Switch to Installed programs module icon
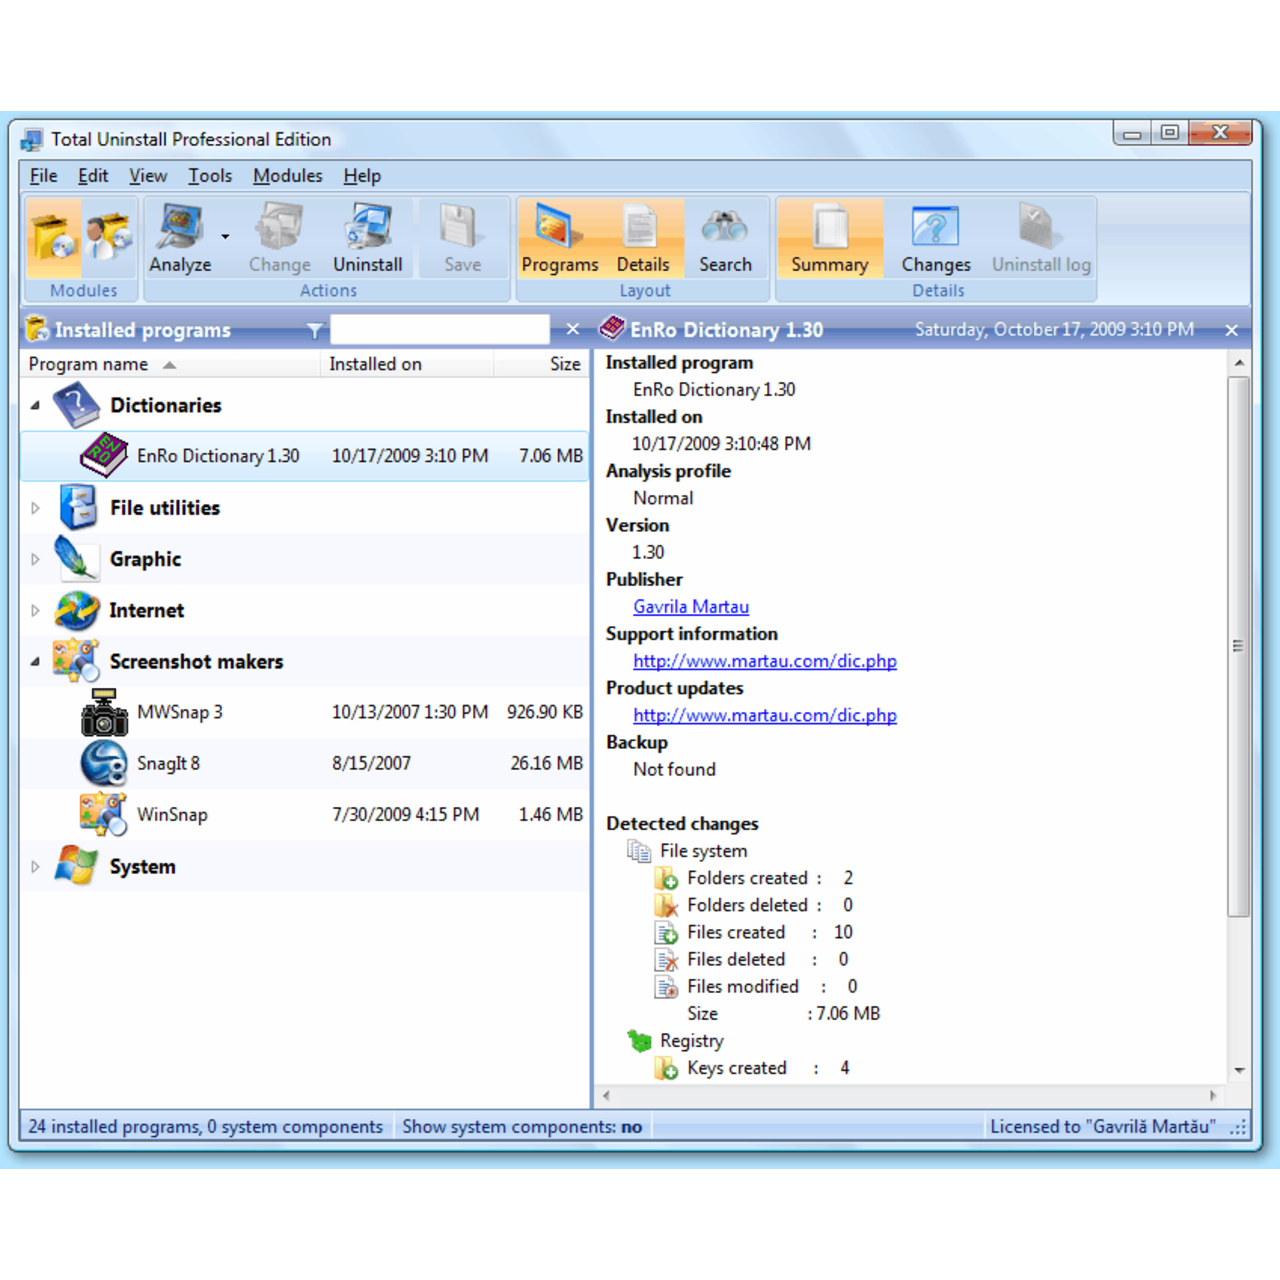Image resolution: width=1280 pixels, height=1280 pixels. click(53, 238)
